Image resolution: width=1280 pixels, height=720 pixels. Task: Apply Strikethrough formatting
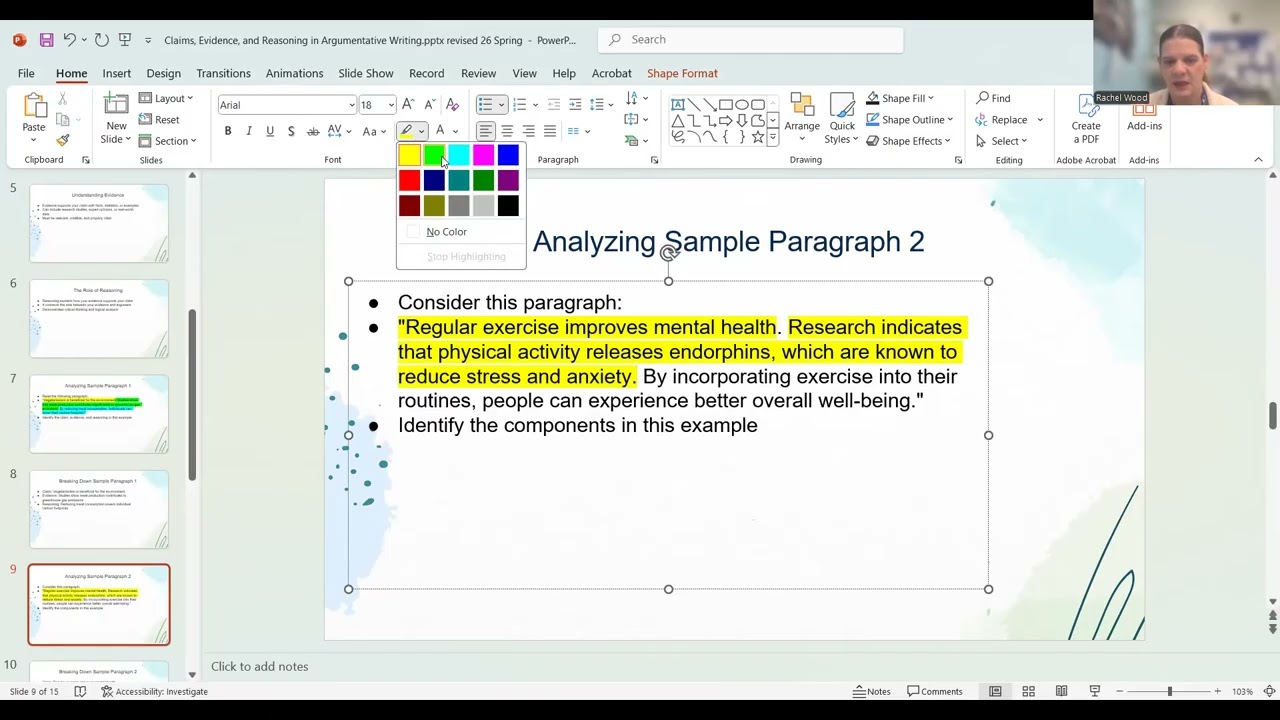[x=312, y=131]
